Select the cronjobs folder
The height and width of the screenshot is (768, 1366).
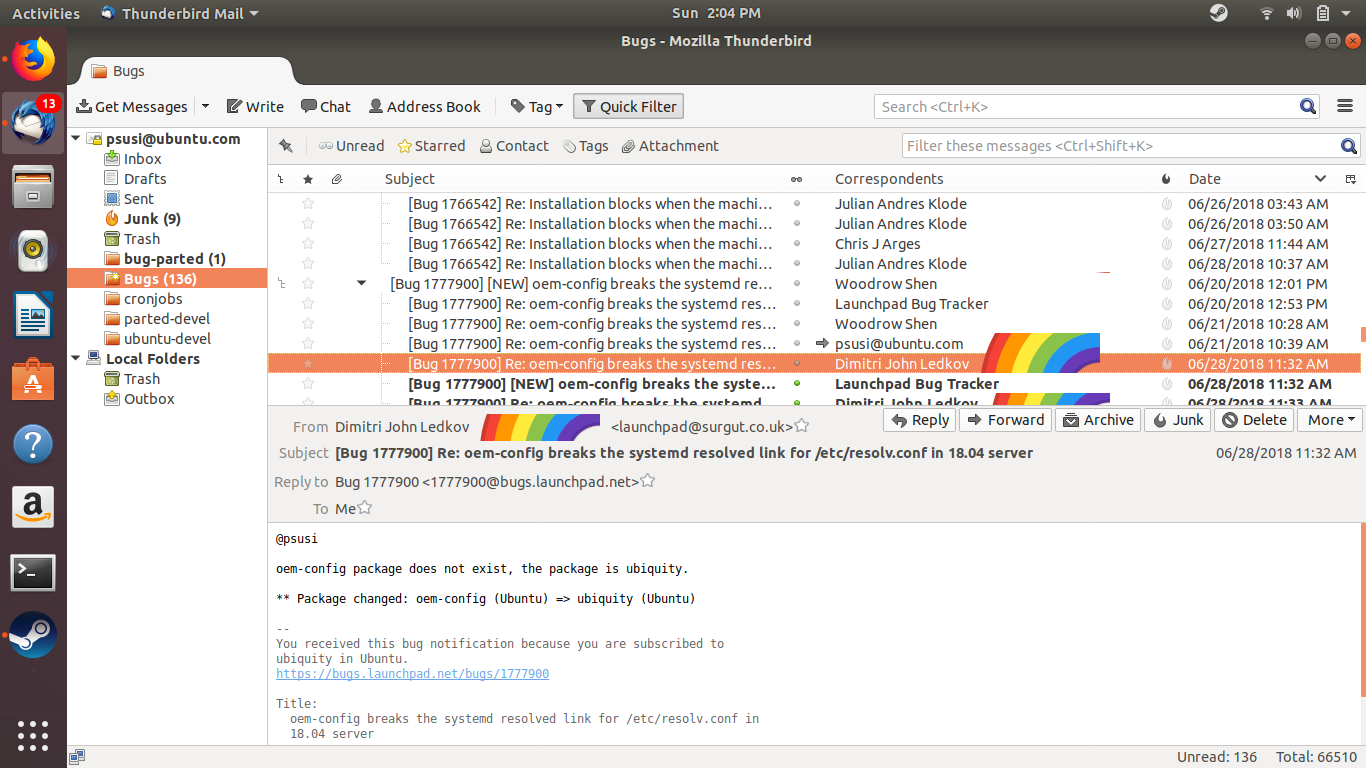coord(154,299)
